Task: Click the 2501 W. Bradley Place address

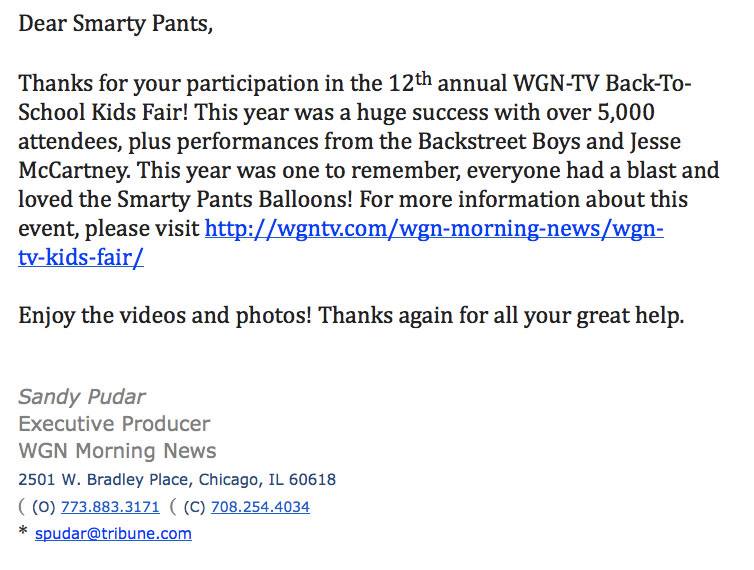Action: [177, 480]
